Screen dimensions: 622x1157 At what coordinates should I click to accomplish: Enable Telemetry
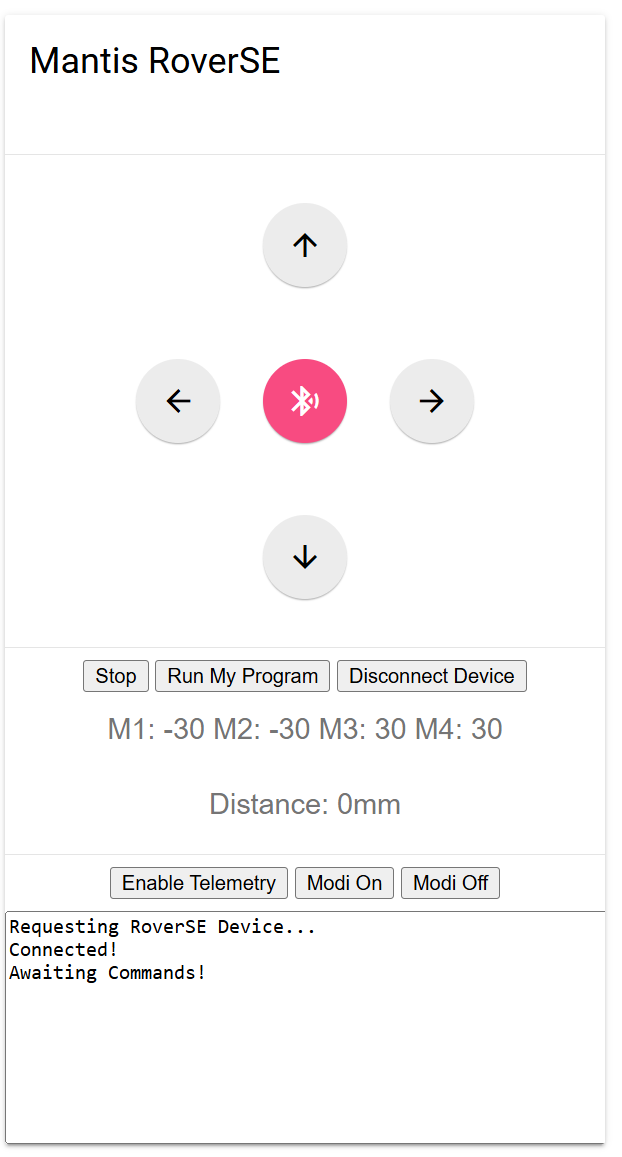coord(199,883)
